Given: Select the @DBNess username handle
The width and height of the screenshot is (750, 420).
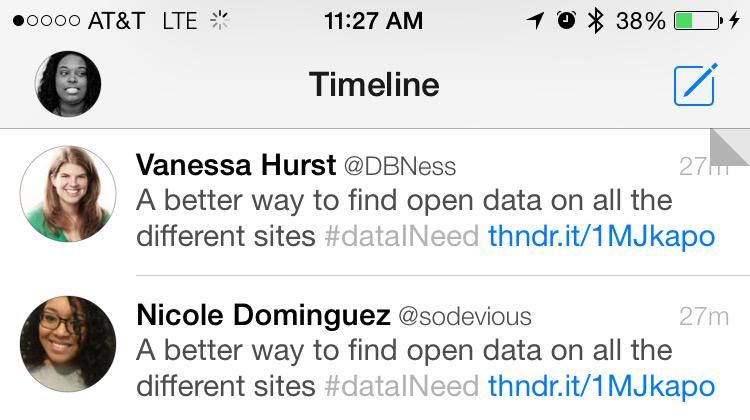Looking at the screenshot, I should tap(400, 166).
